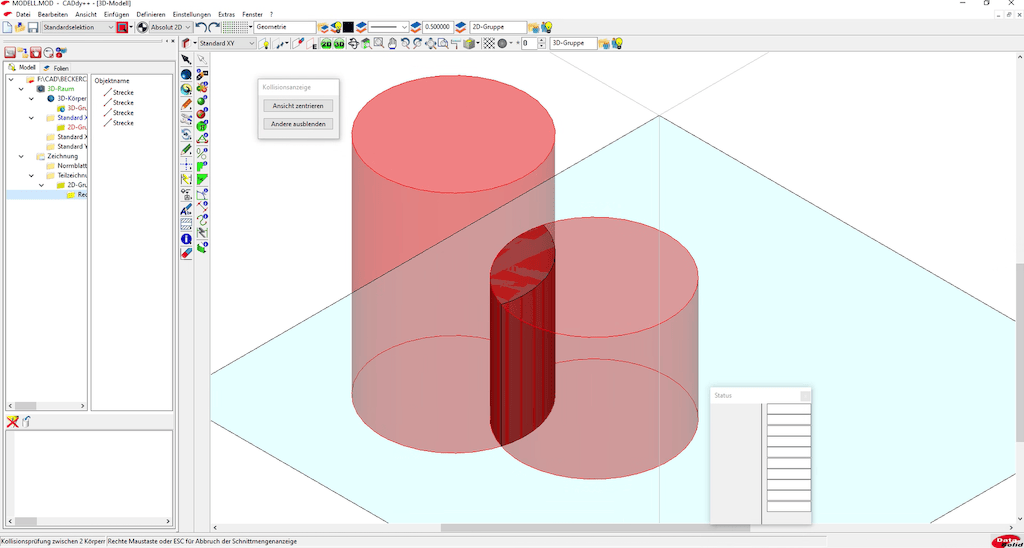Click the Ansicht zentrieren button

(298, 105)
